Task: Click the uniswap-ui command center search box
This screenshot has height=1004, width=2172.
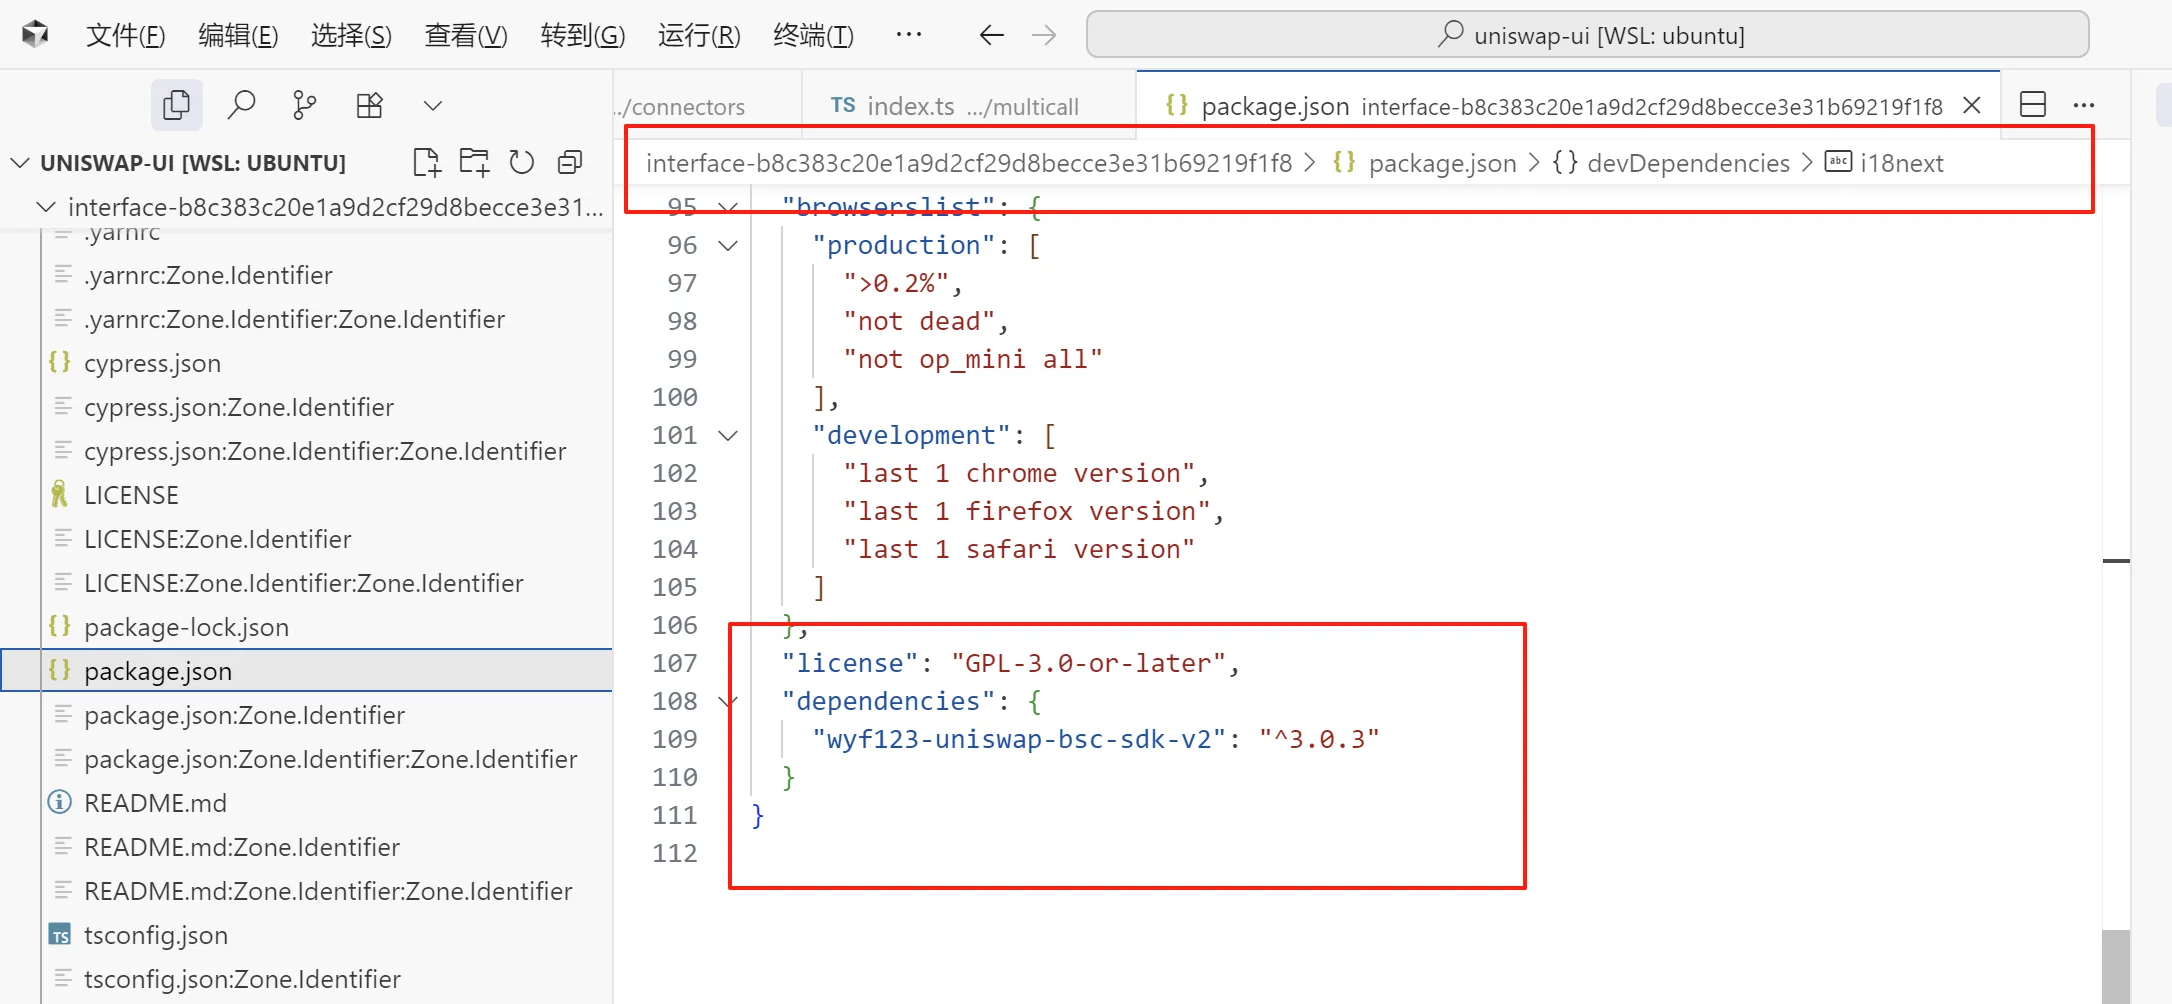Action: point(1587,36)
